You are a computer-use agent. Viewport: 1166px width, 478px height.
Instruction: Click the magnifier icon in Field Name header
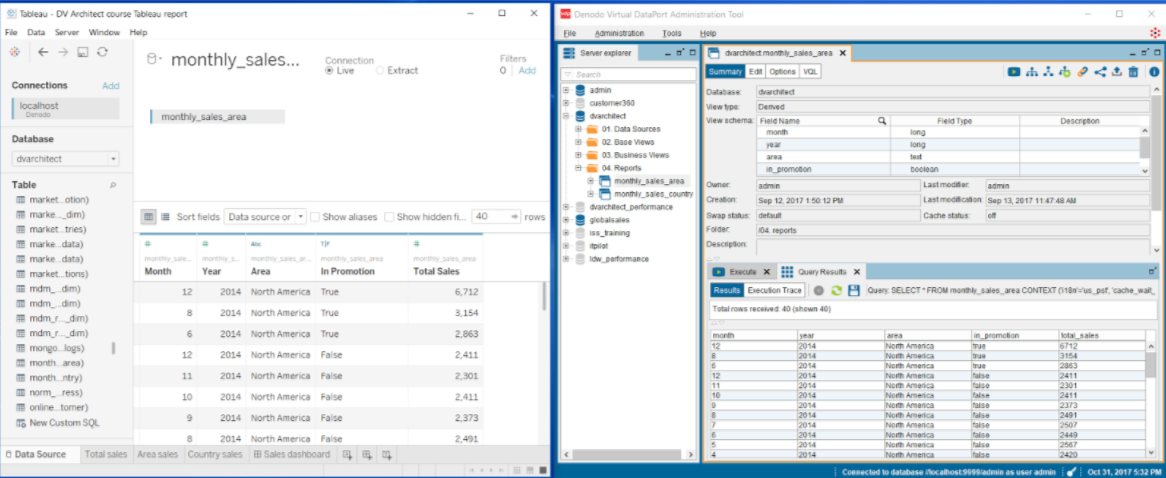coord(882,120)
